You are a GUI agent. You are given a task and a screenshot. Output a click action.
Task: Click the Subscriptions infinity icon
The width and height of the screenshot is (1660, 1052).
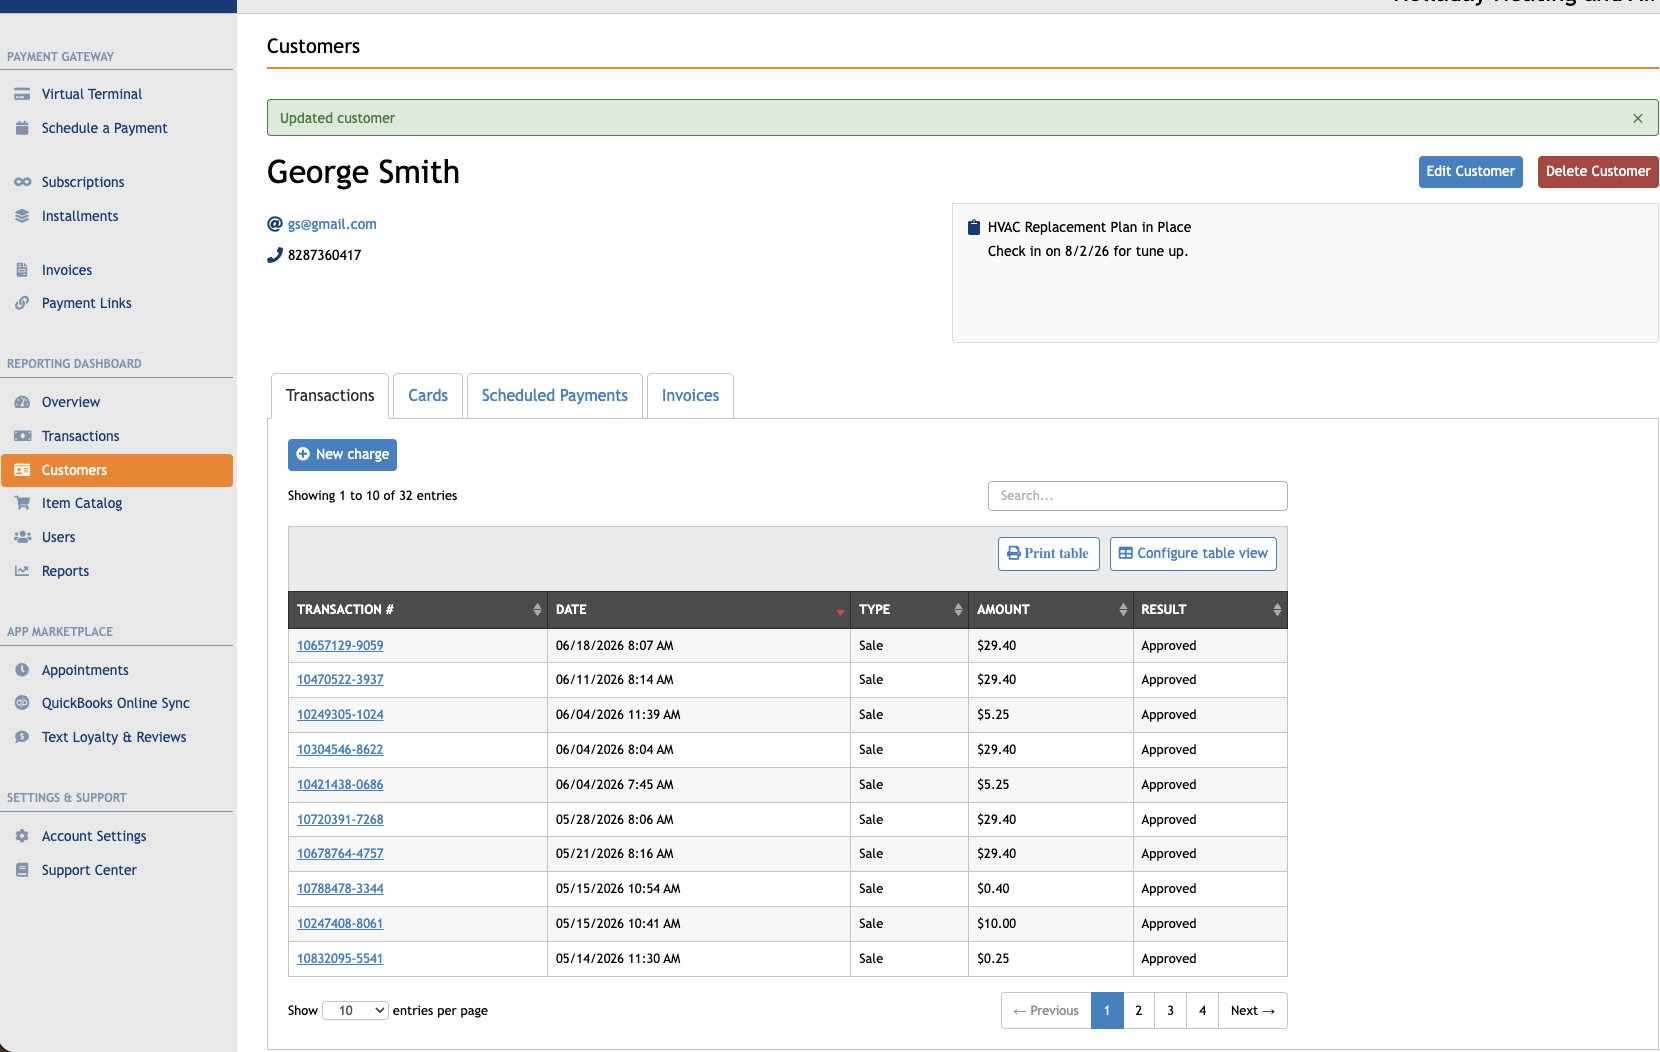22,182
